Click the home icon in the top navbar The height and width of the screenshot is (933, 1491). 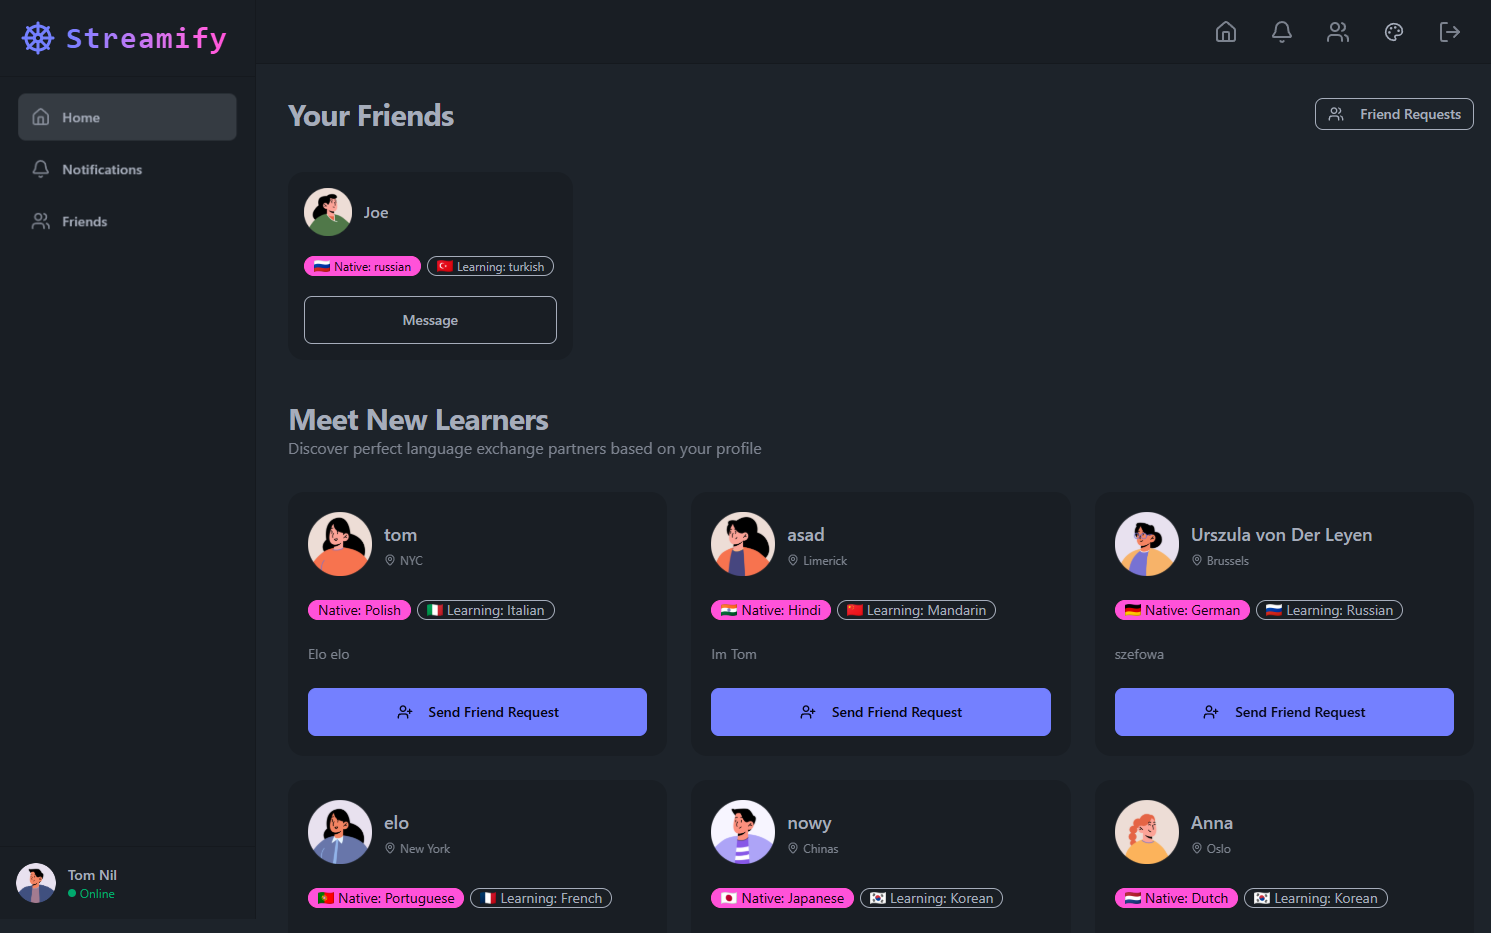coord(1226,32)
